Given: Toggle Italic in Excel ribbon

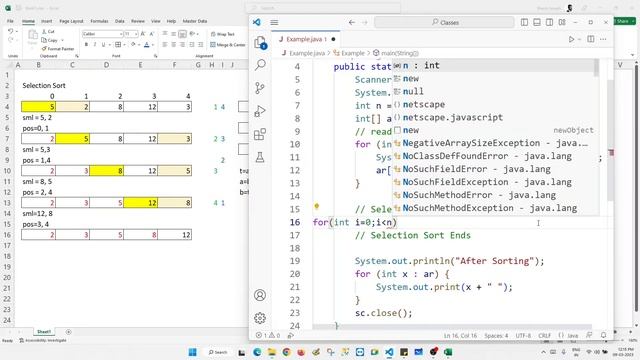Looking at the screenshot, I should coord(95,44).
